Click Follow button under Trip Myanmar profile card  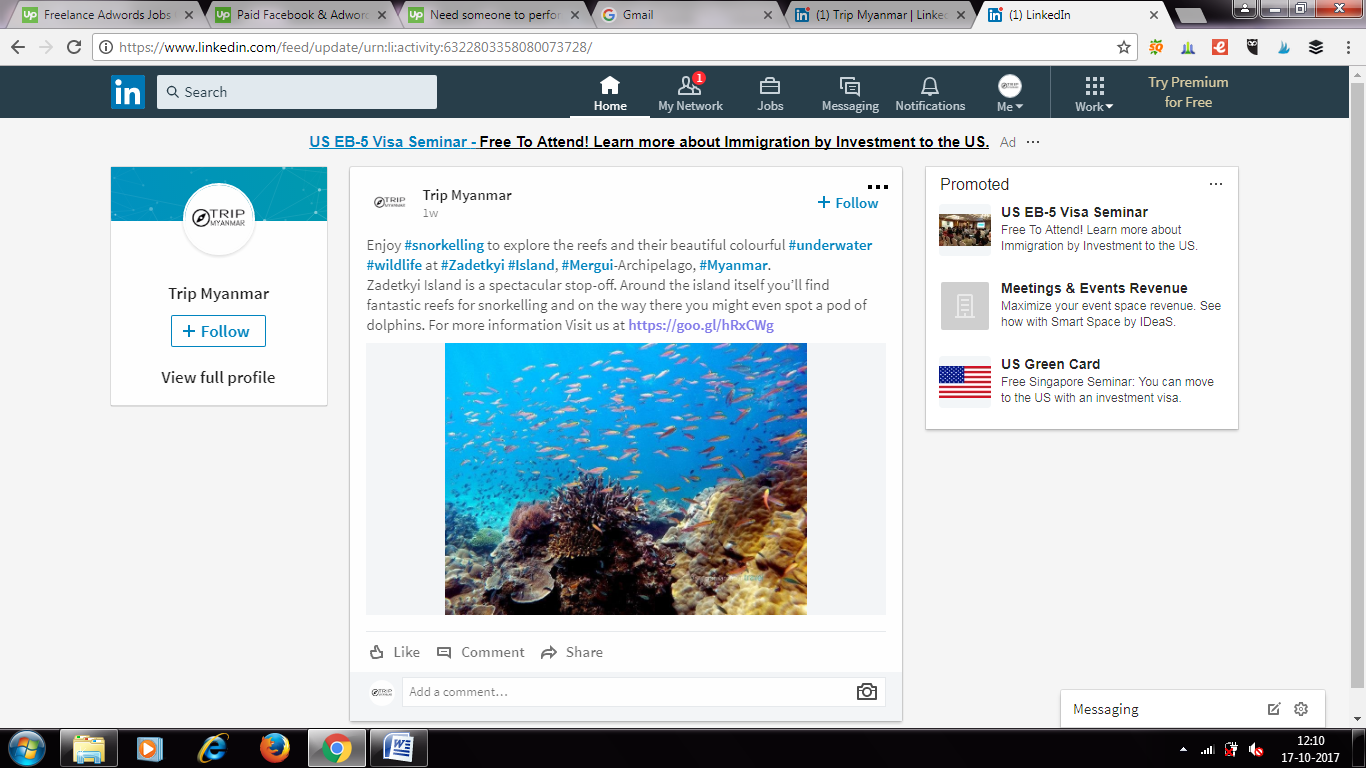[218, 331]
